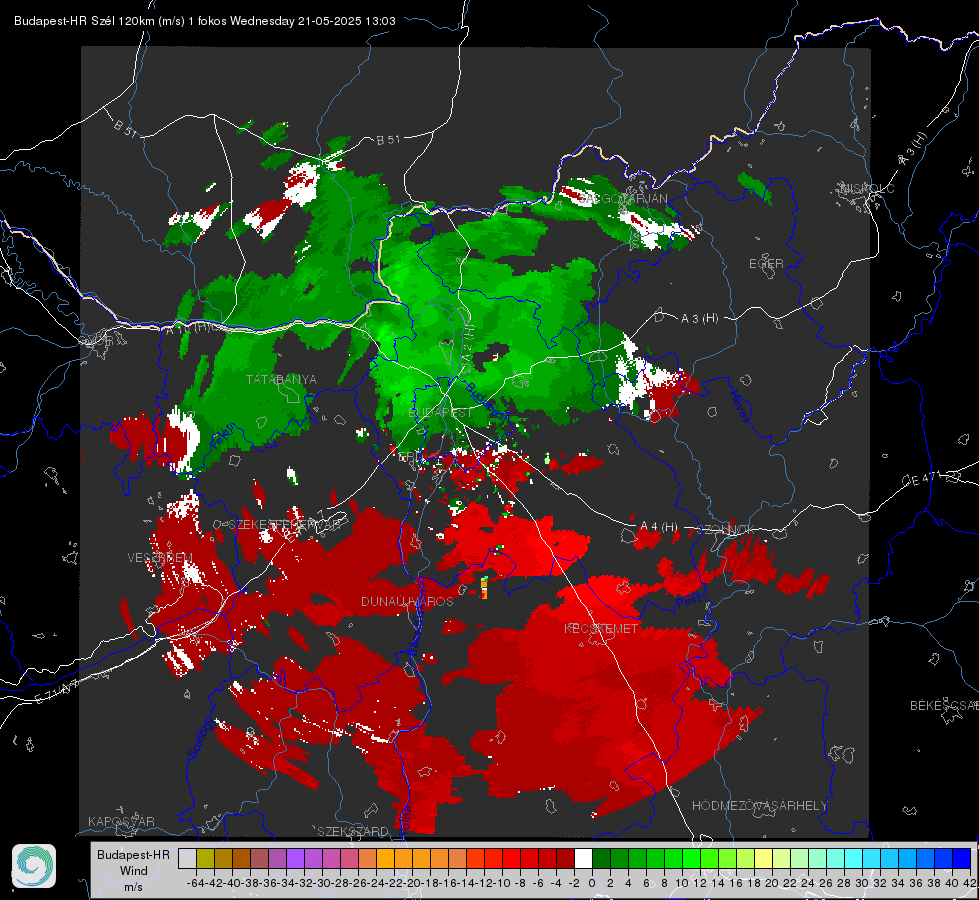
Task: Click the E 71 road label
Action: click(x=57, y=693)
